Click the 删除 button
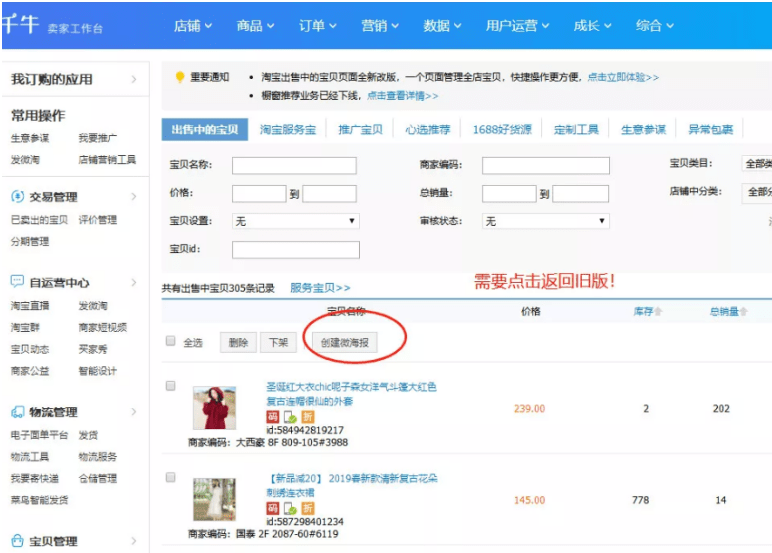The width and height of the screenshot is (772, 553). click(238, 342)
